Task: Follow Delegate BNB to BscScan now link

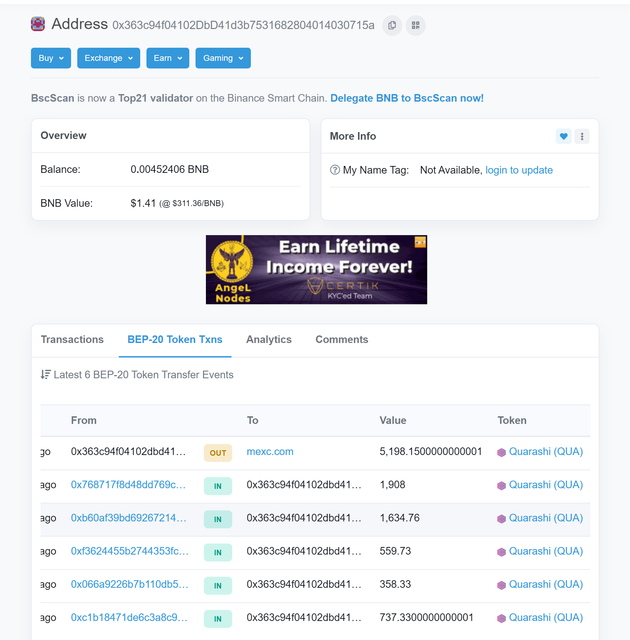Action: 407,98
